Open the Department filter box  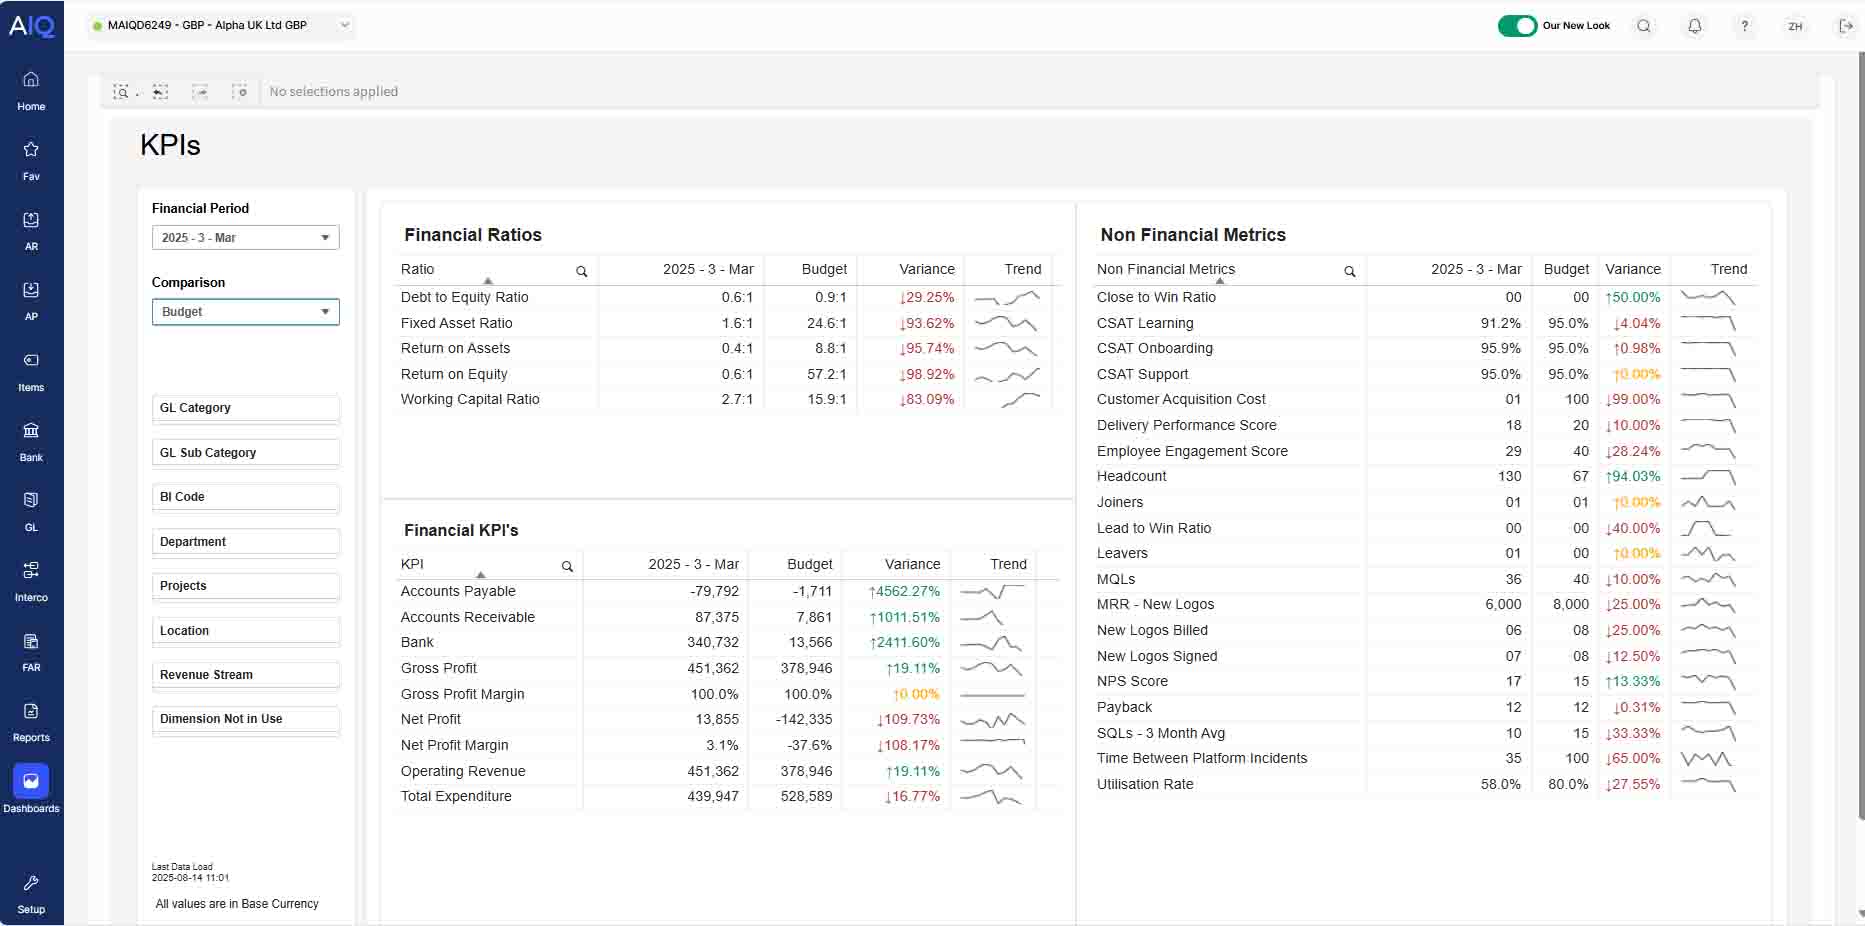click(245, 542)
